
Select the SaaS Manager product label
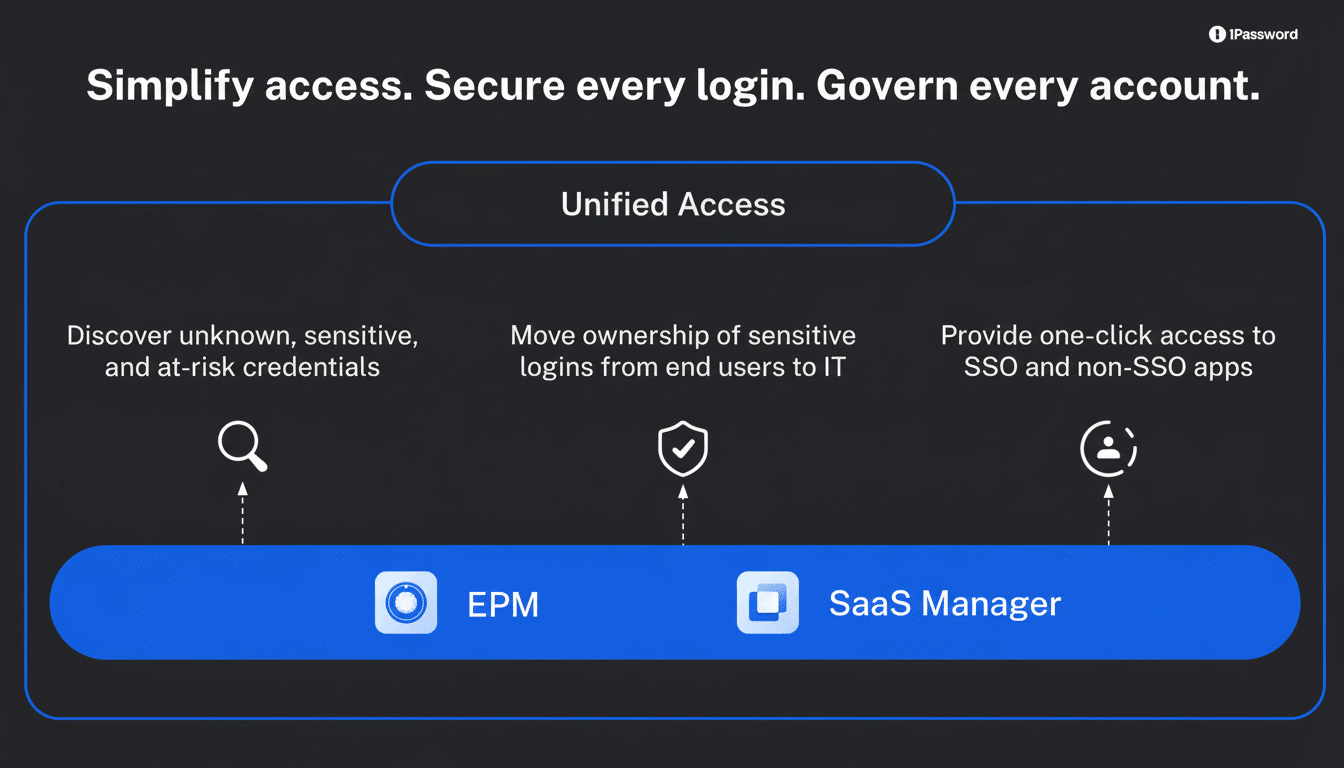945,603
